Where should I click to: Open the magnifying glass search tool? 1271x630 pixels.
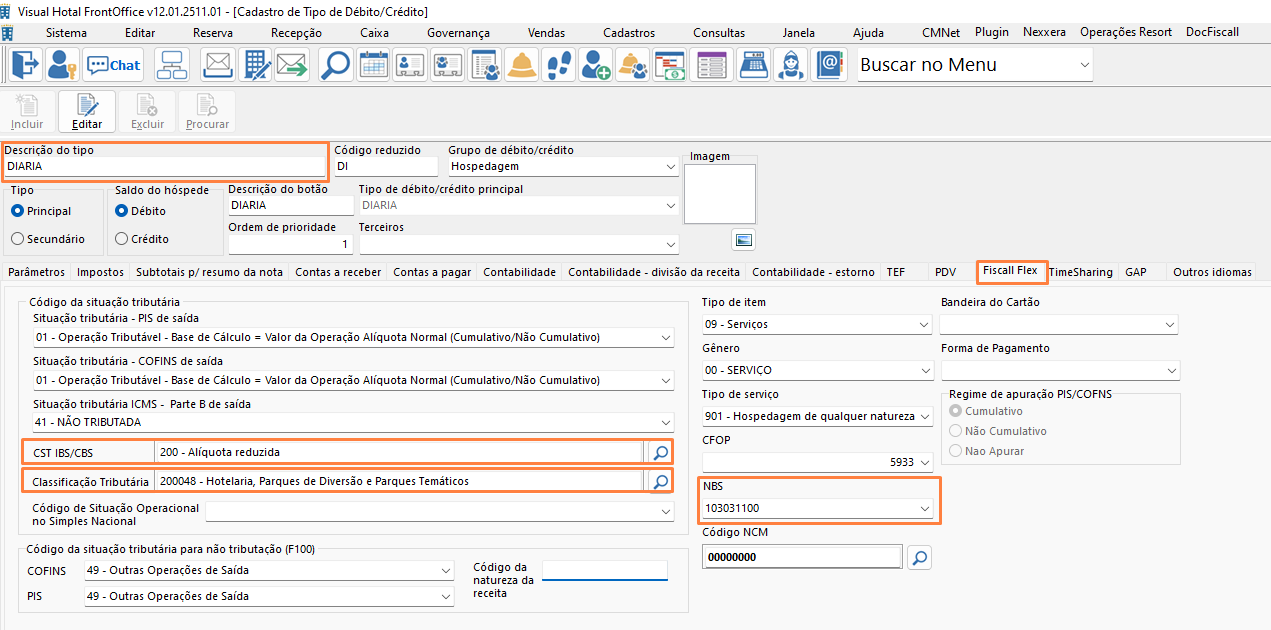coord(335,65)
